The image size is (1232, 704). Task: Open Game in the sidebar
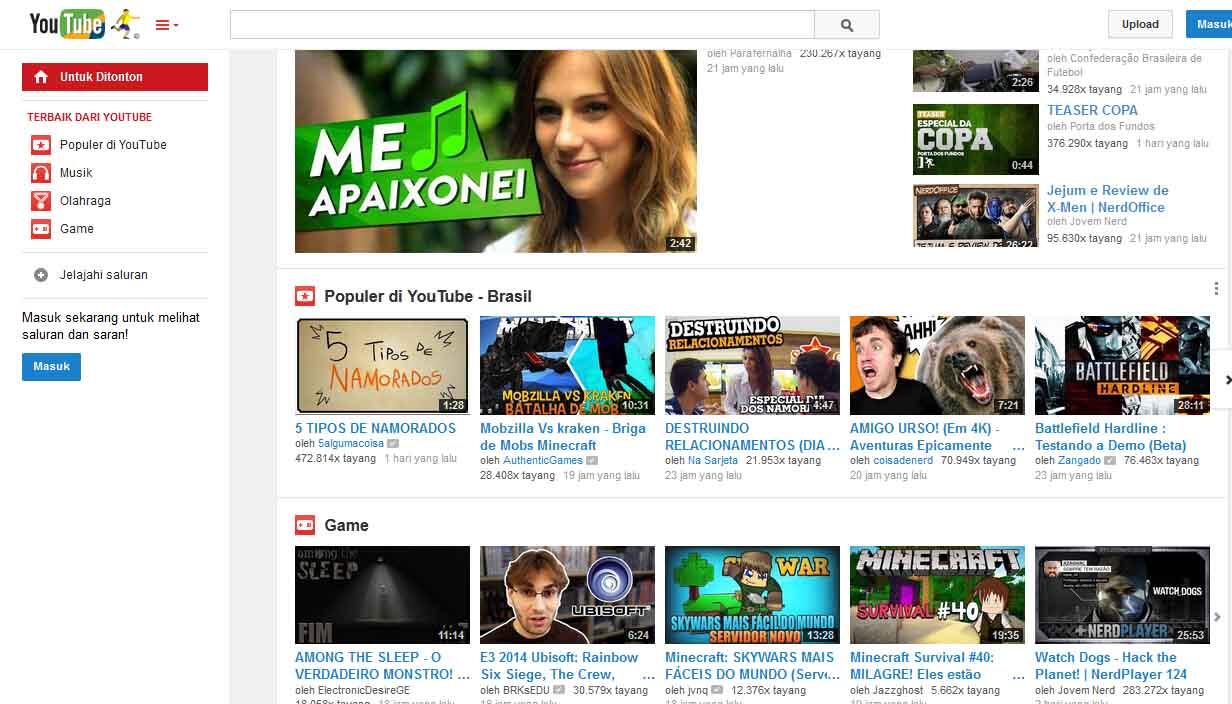pos(77,229)
